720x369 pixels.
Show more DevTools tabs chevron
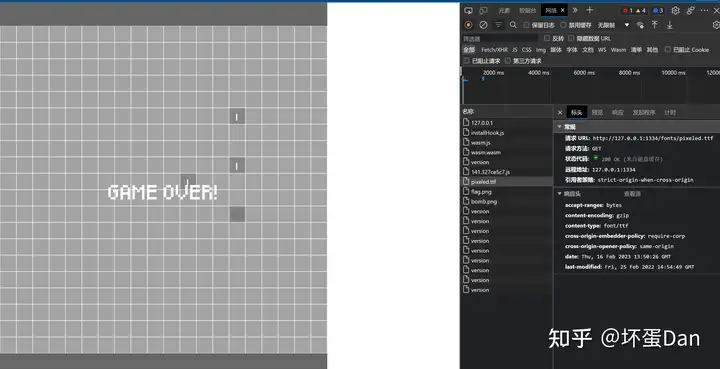pyautogui.click(x=575, y=10)
